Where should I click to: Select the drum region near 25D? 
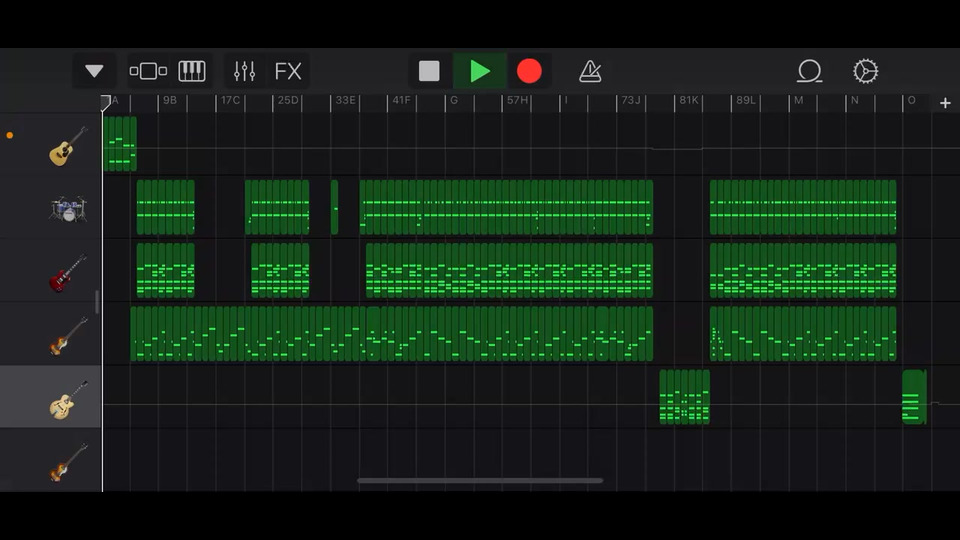pos(277,207)
